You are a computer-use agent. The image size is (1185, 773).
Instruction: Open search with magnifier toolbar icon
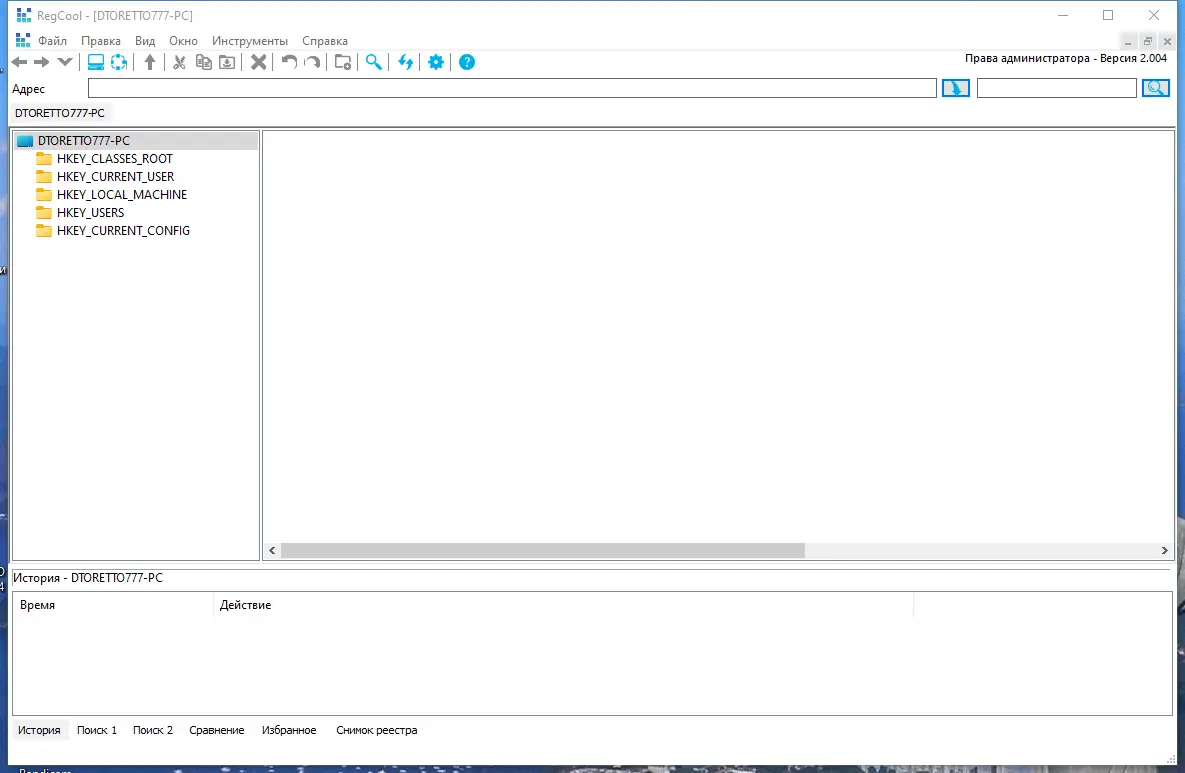pyautogui.click(x=373, y=62)
